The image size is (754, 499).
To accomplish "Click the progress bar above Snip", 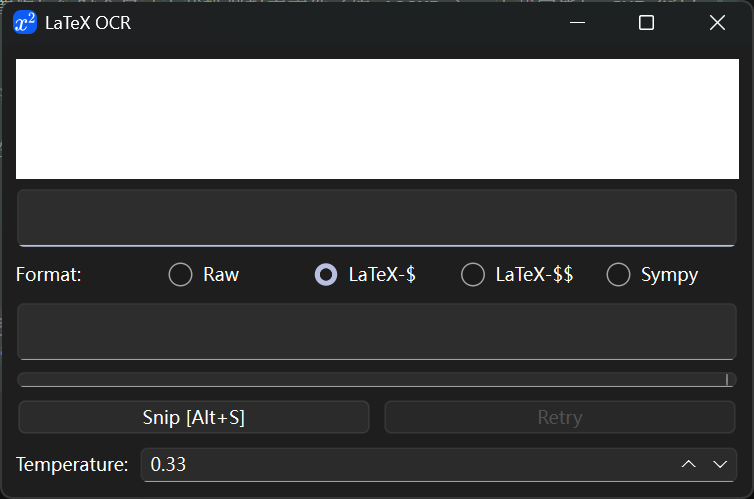I will click(x=377, y=380).
